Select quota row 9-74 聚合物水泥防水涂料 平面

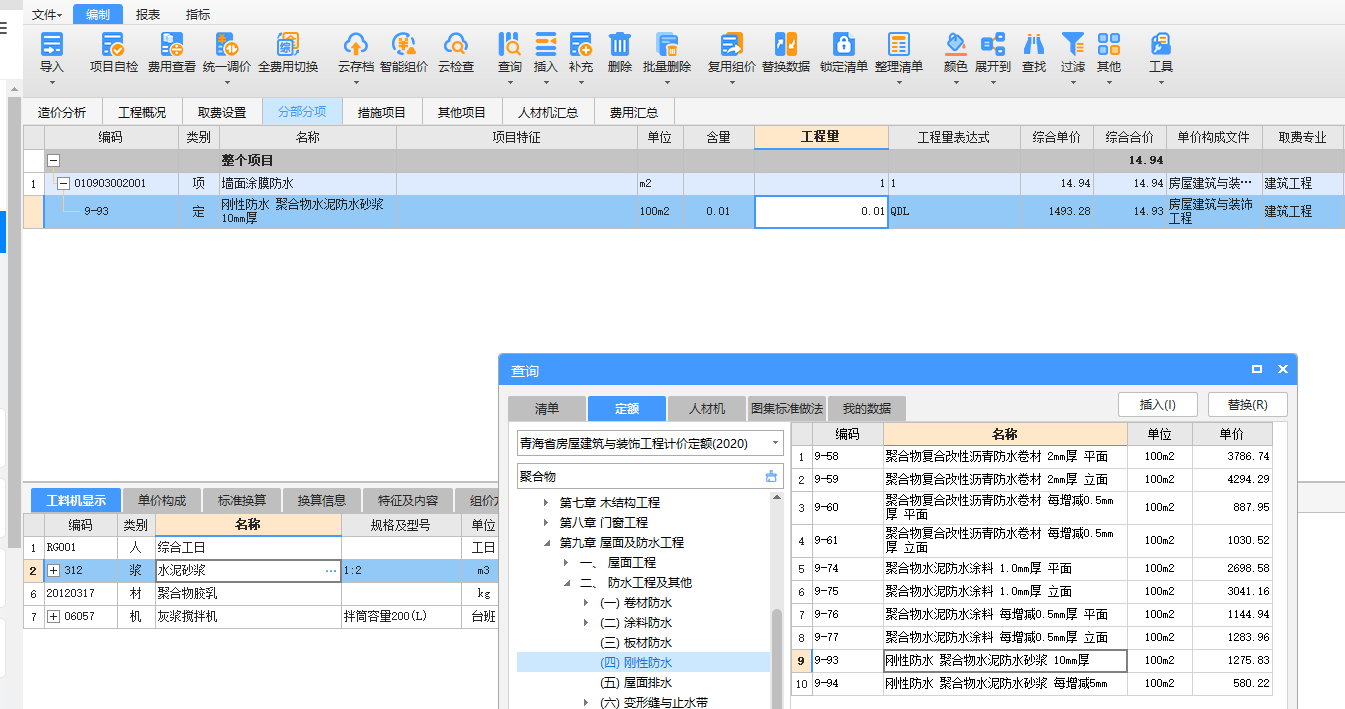[1031, 568]
